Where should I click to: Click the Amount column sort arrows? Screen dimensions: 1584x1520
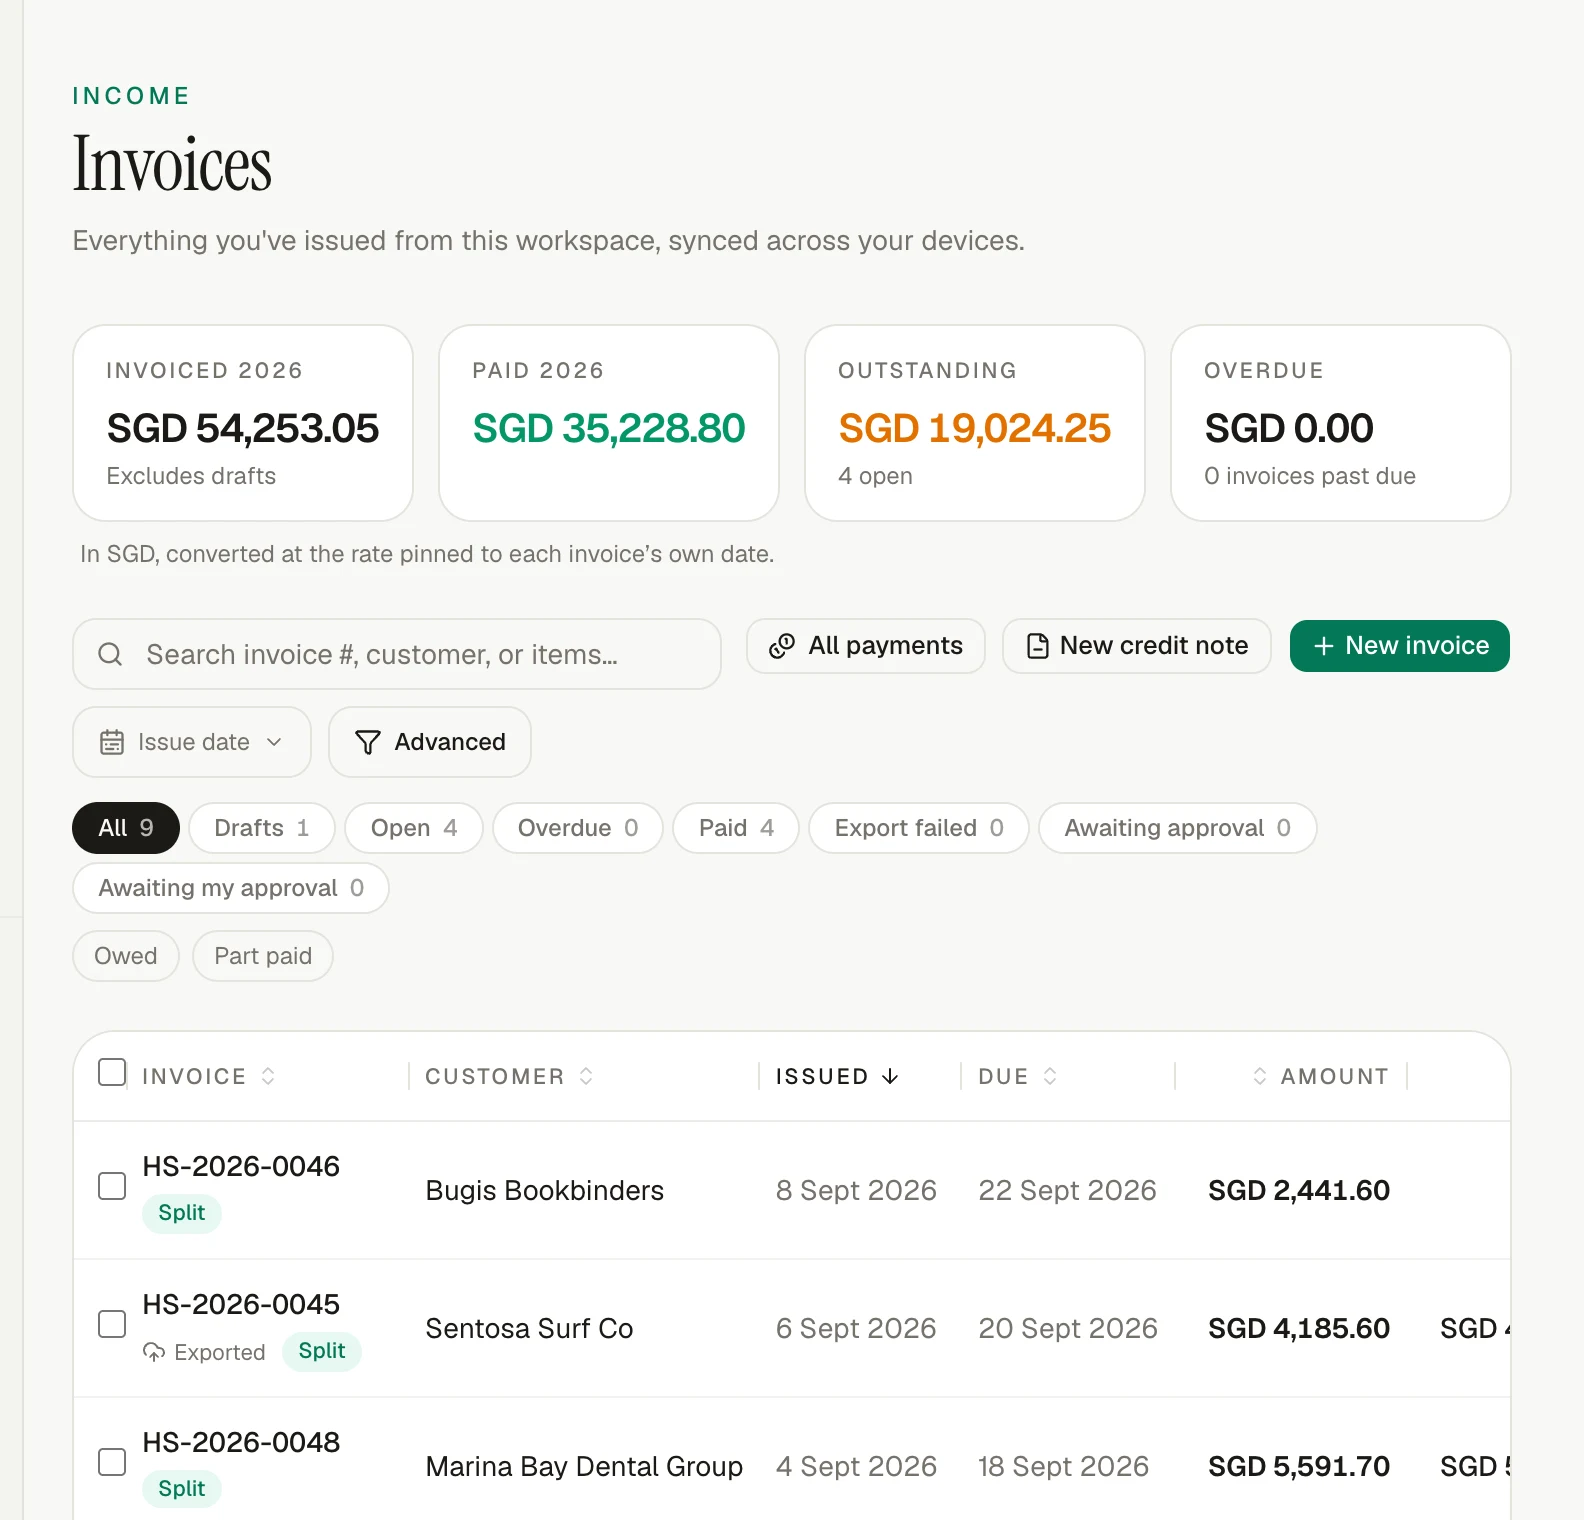(x=1260, y=1076)
